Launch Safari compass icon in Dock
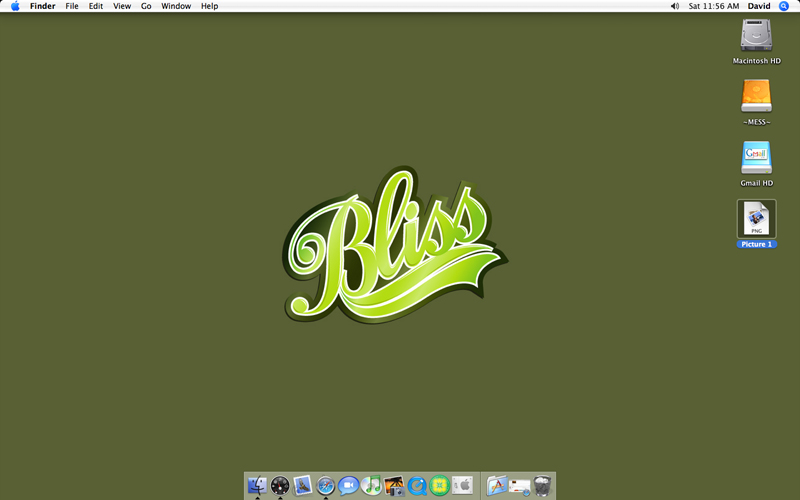 pyautogui.click(x=326, y=485)
